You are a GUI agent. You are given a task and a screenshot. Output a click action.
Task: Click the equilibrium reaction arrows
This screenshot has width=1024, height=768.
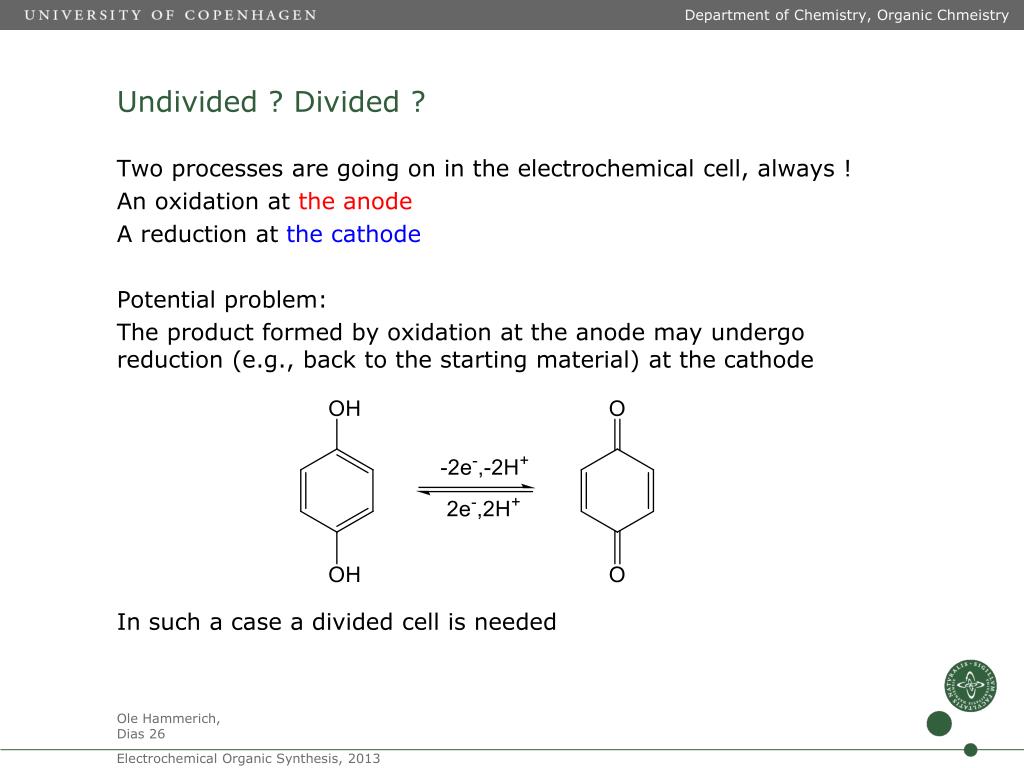pos(477,489)
